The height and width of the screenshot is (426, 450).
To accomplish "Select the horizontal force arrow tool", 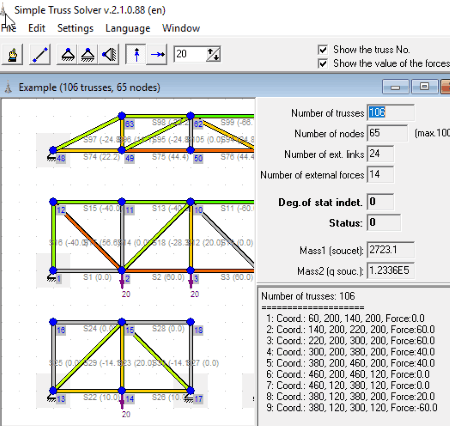I will 157,54.
